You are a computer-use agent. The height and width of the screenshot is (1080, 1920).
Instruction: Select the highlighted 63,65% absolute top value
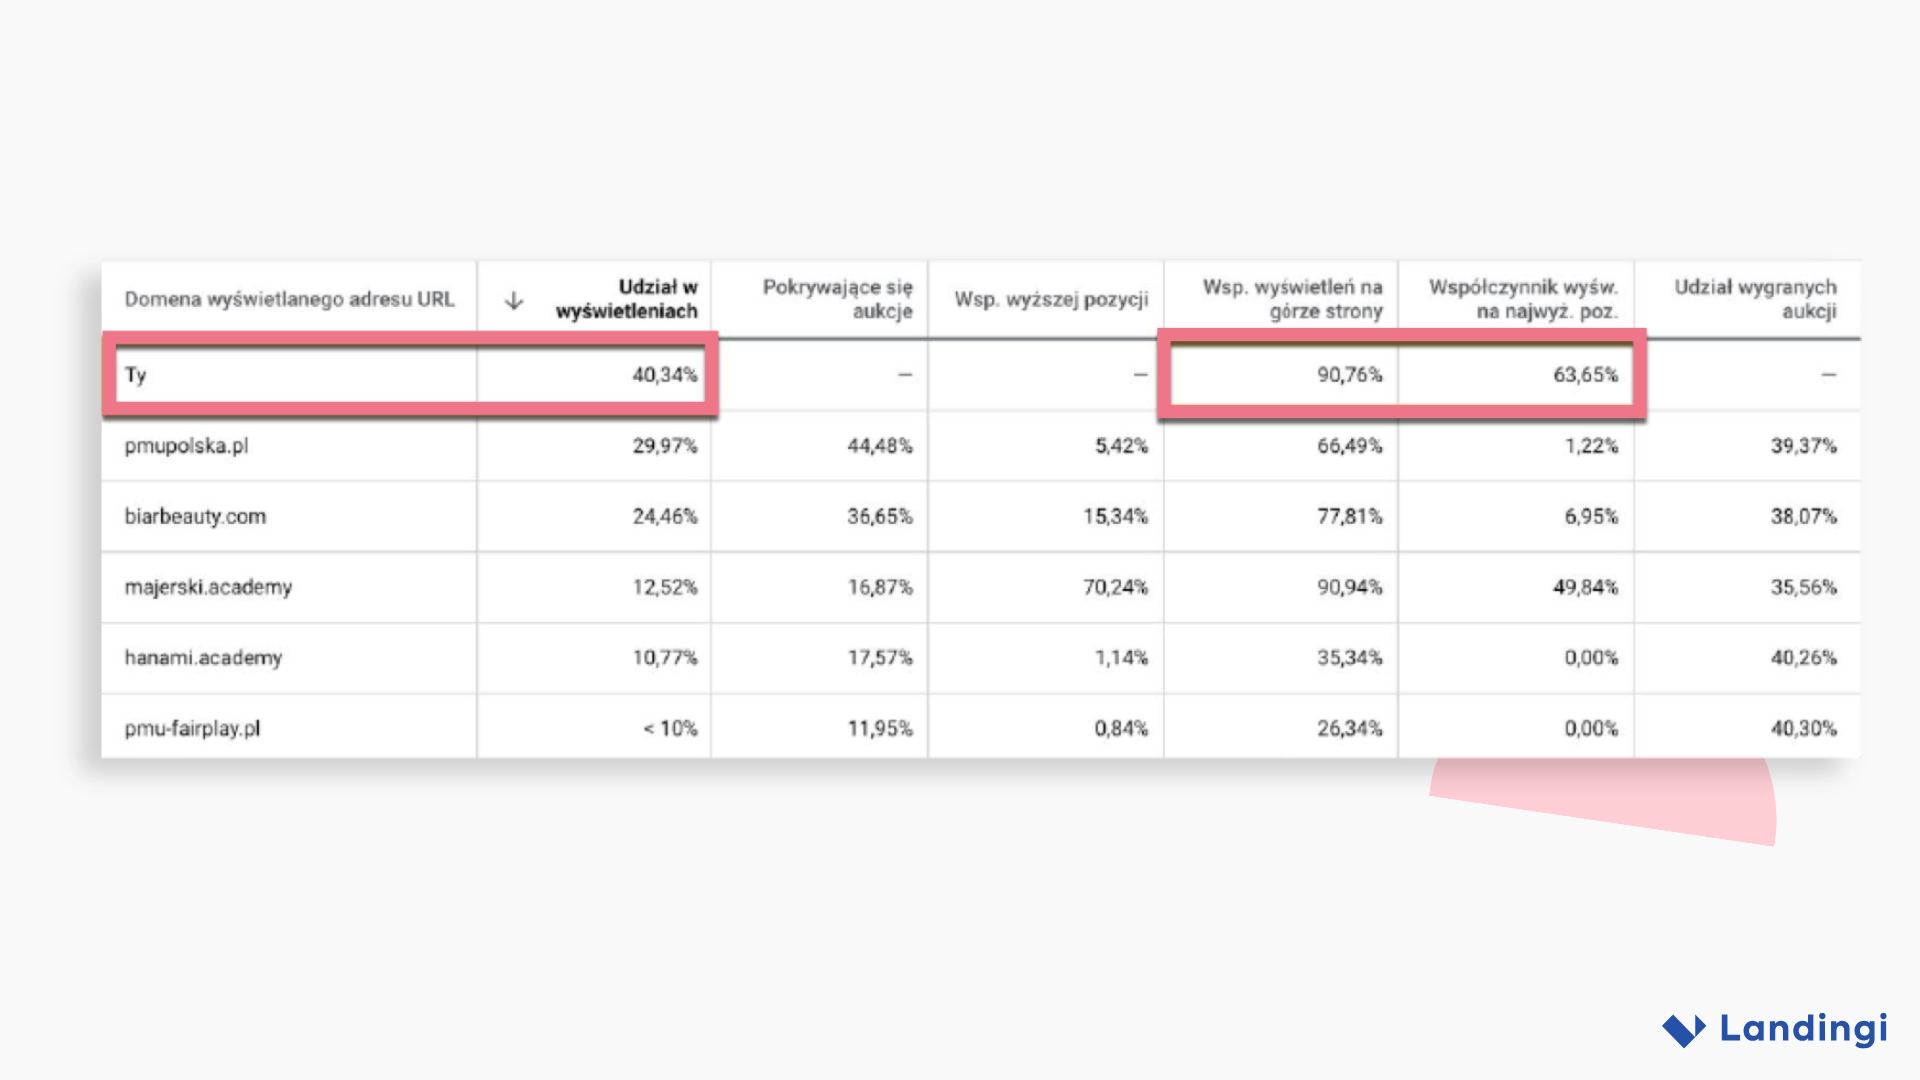click(1585, 375)
